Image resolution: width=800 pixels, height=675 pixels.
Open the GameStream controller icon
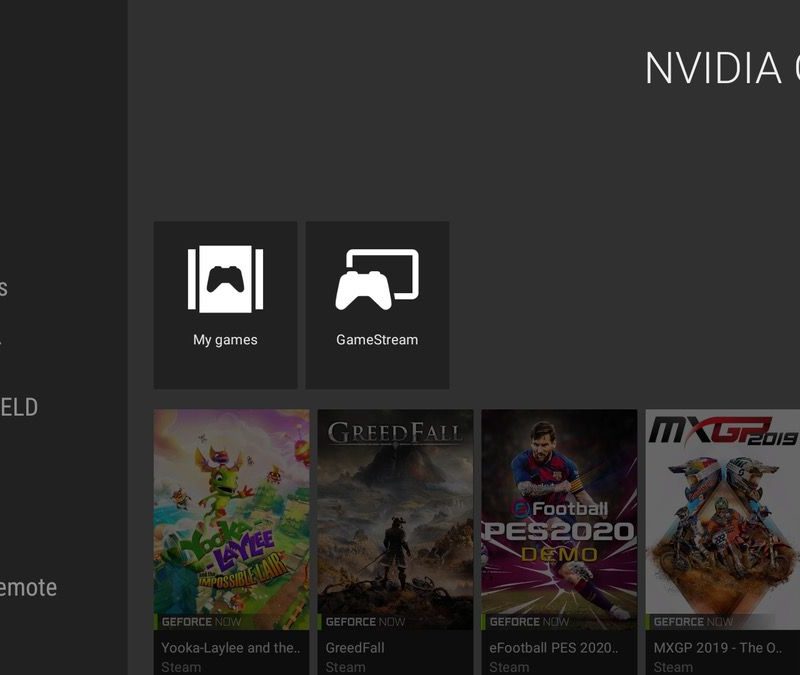(x=377, y=279)
